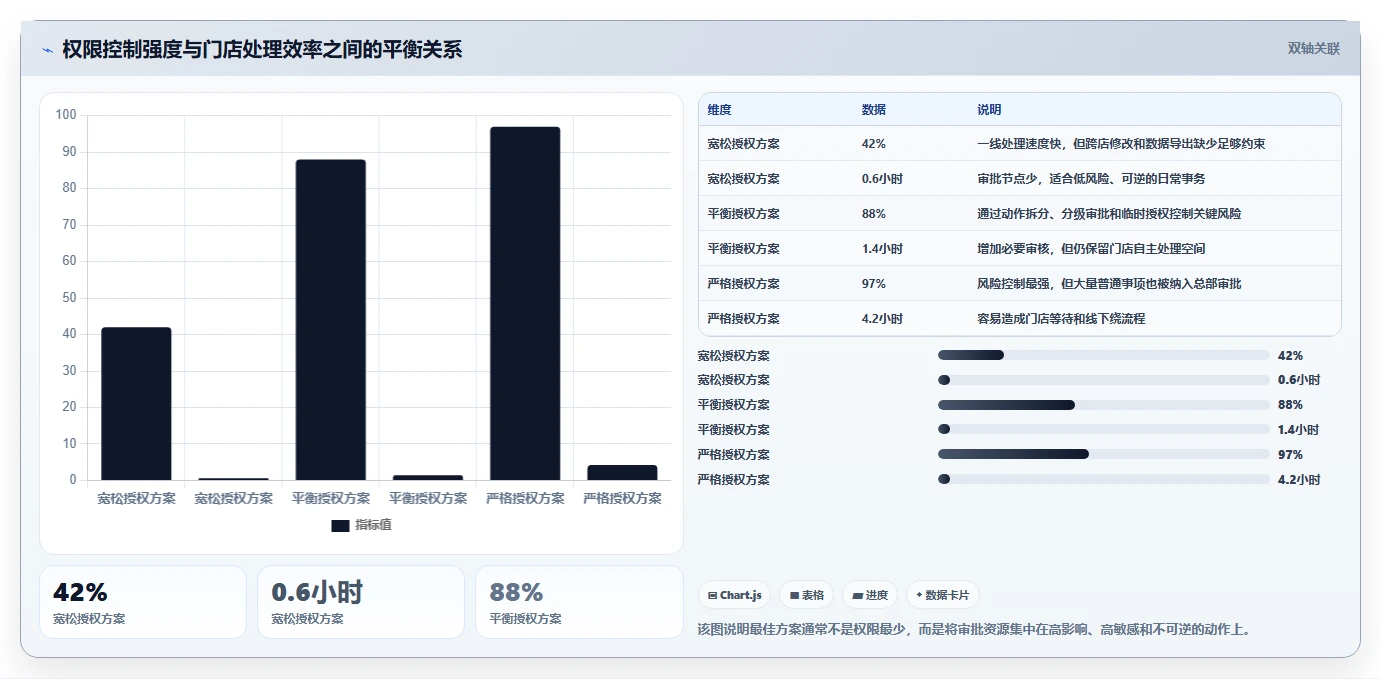Screen dimensions: 1381x679
Task: Click the description starting 通过动作拆分
Action: [x=1109, y=214]
